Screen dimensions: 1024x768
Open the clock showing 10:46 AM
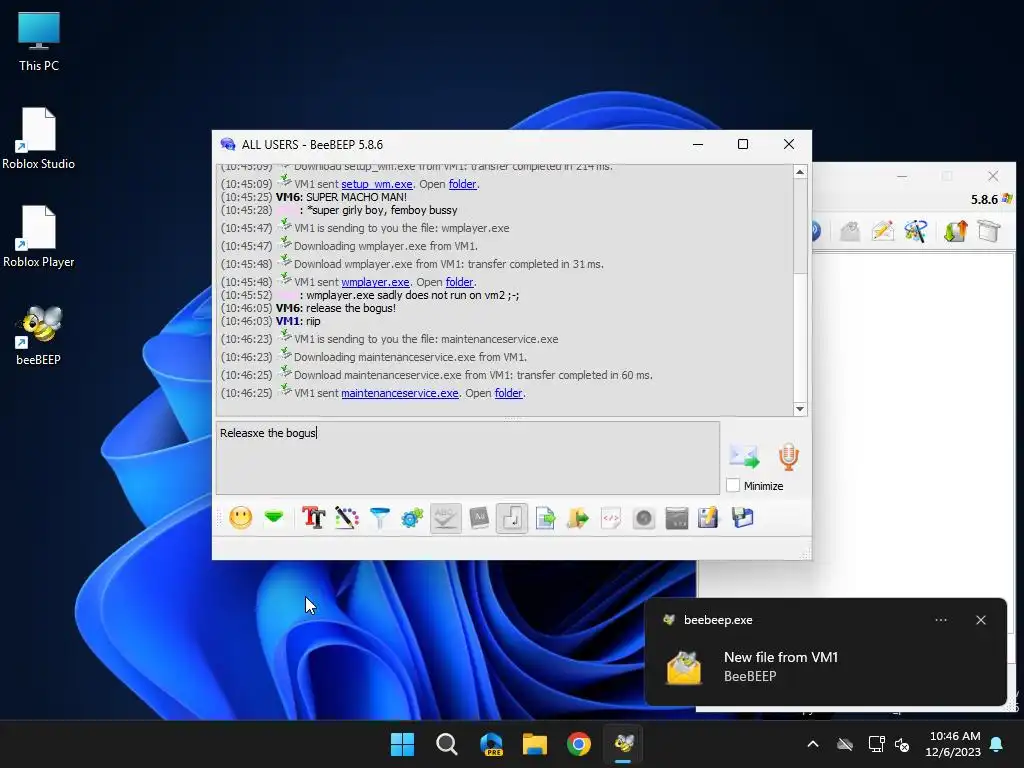point(953,744)
